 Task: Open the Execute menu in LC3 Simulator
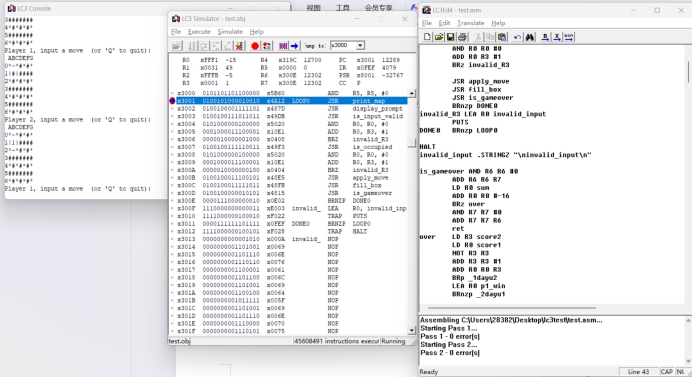(x=199, y=32)
